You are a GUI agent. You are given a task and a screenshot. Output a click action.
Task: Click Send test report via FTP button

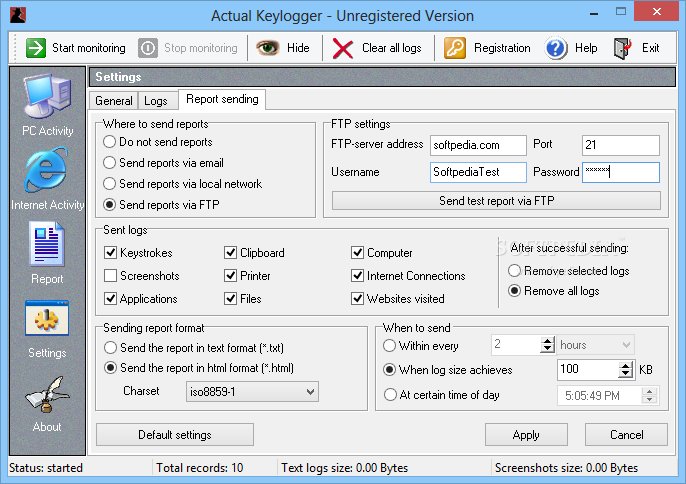pyautogui.click(x=496, y=201)
